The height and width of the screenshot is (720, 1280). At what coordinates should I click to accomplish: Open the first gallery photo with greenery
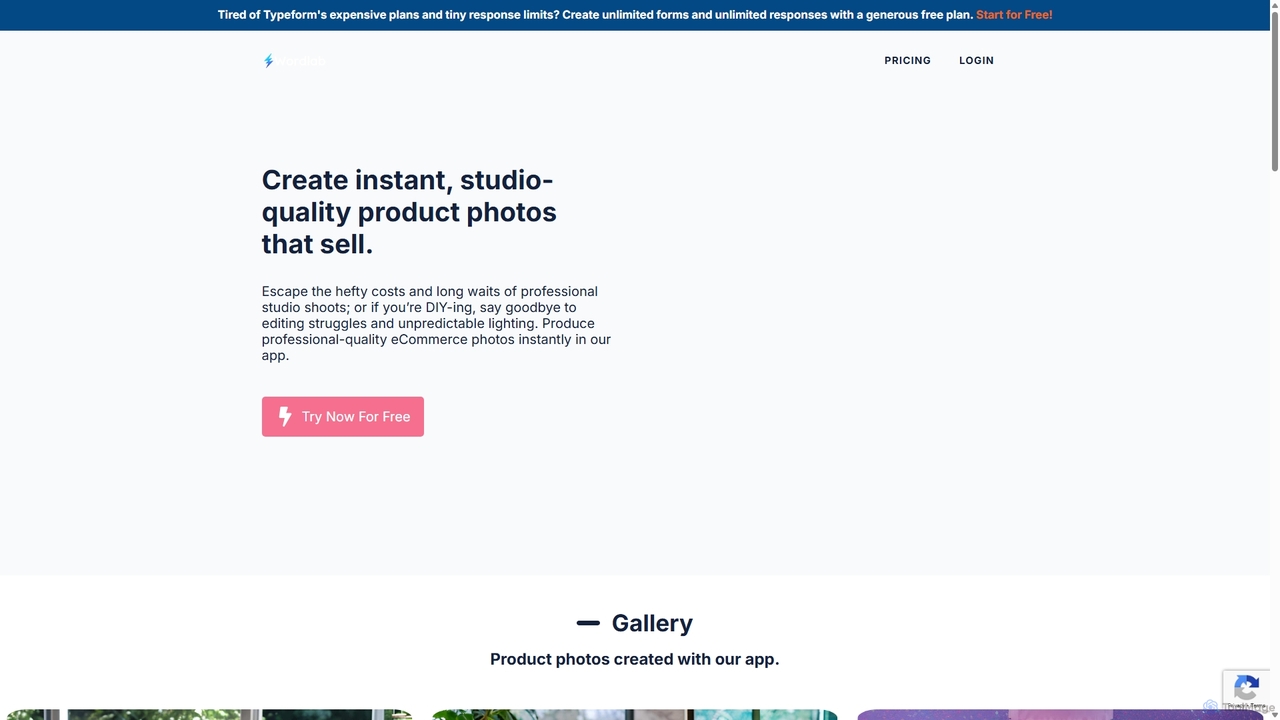point(206,714)
